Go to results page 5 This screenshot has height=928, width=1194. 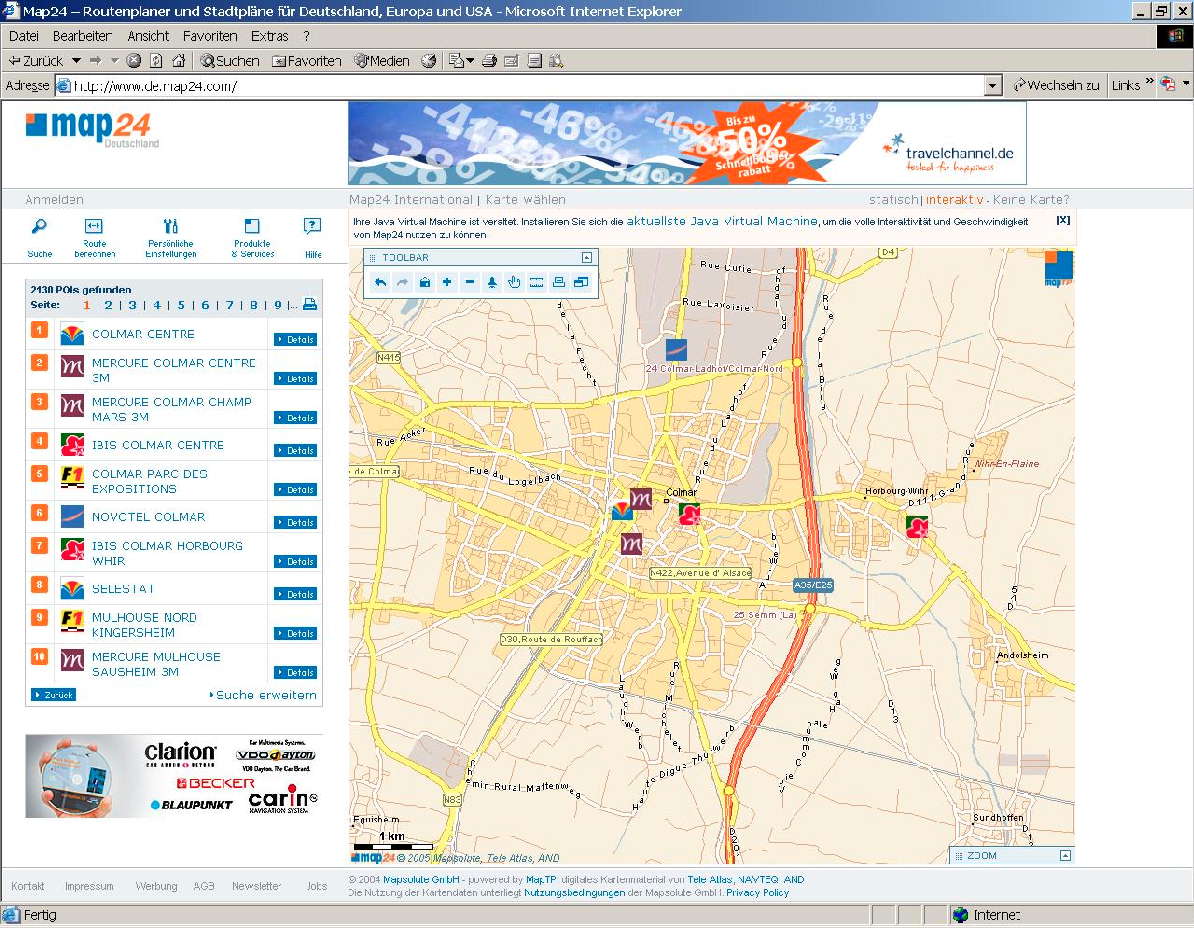click(181, 305)
